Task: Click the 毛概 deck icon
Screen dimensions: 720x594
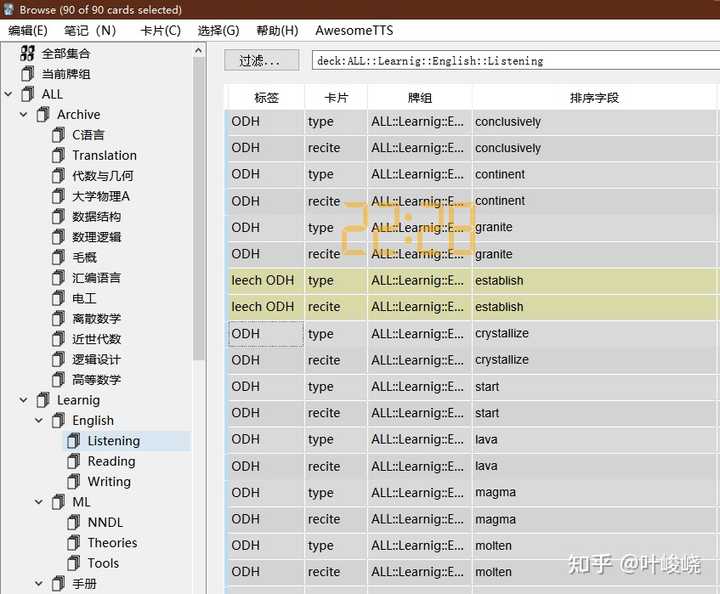Action: [x=58, y=257]
